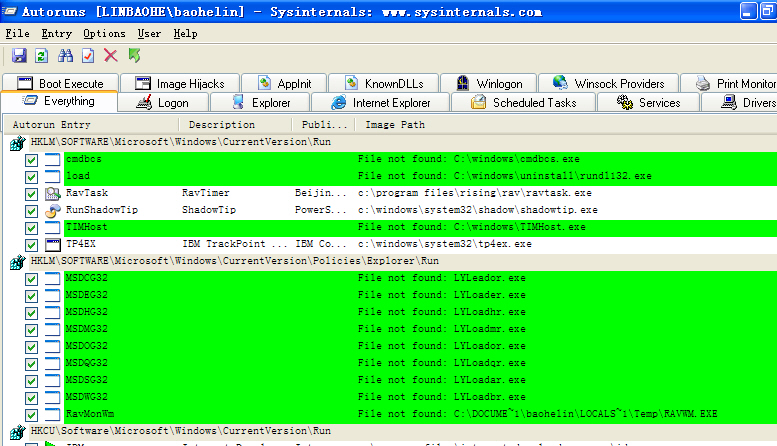Screen dimensions: 777x446
Task: Toggle the TP4EX entry checkbox
Action: click(31, 245)
